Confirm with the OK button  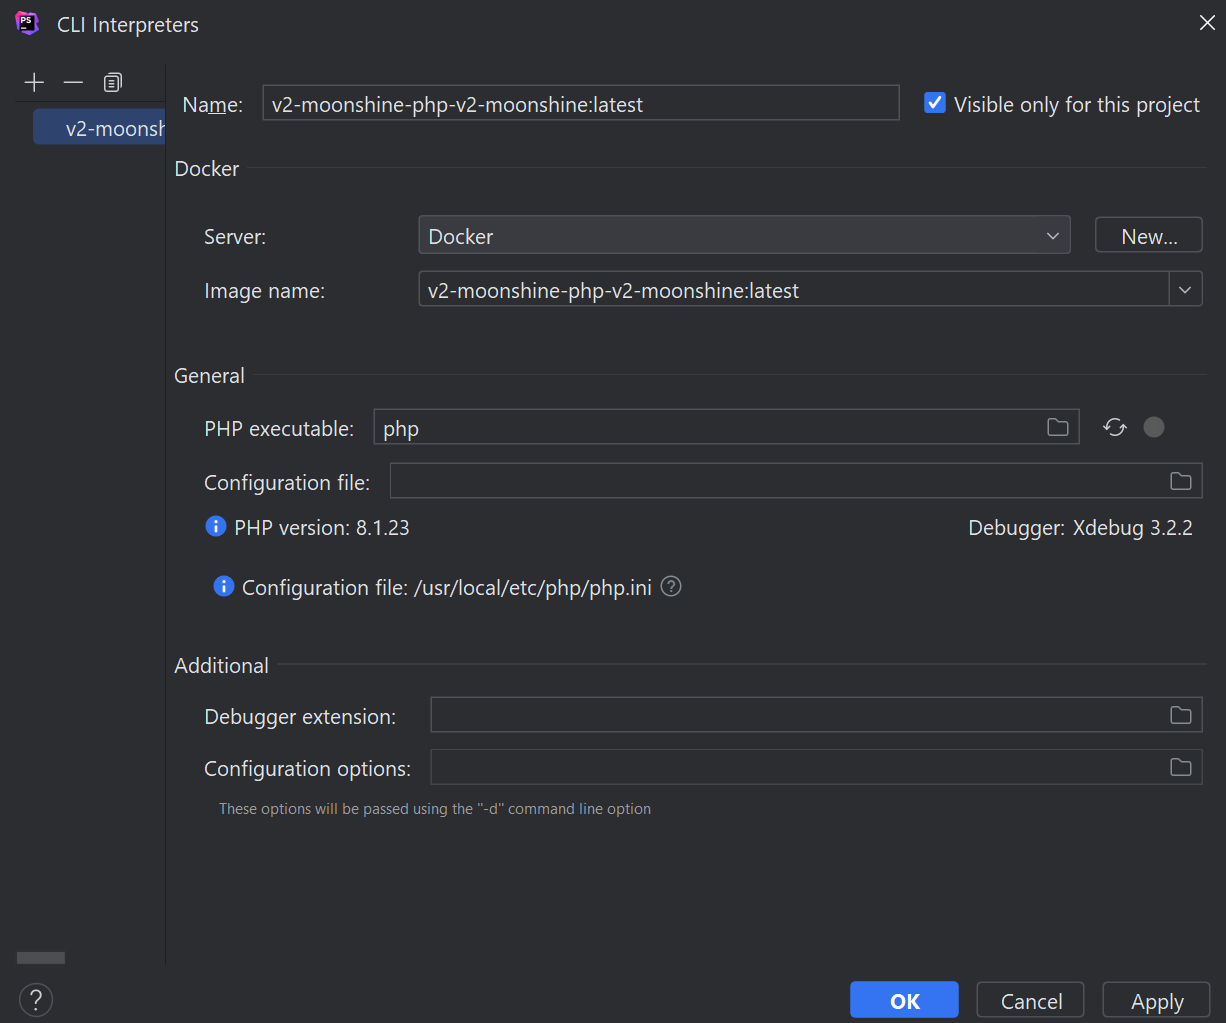coord(904,1000)
